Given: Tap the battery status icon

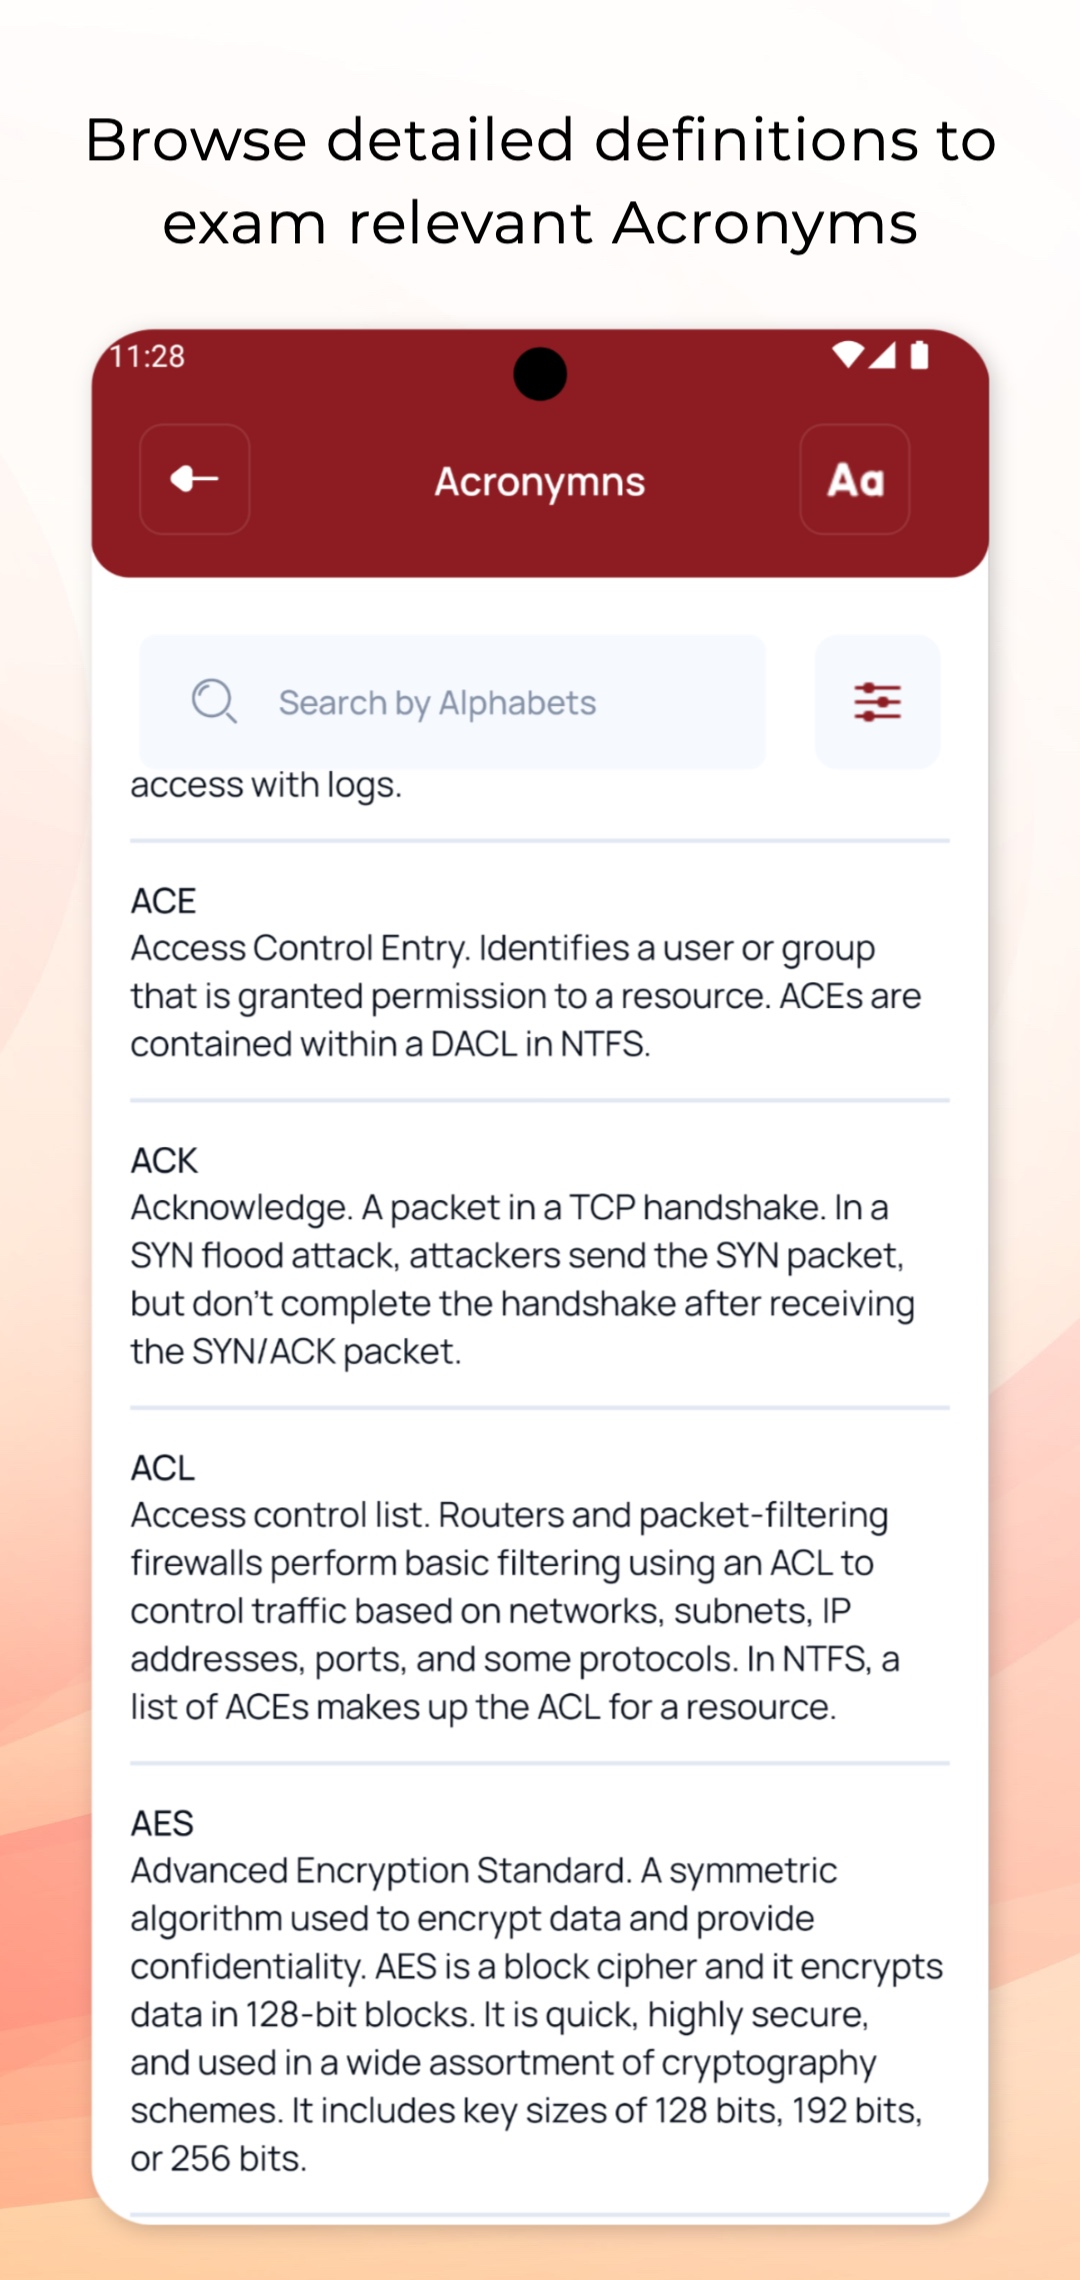Looking at the screenshot, I should pos(920,355).
